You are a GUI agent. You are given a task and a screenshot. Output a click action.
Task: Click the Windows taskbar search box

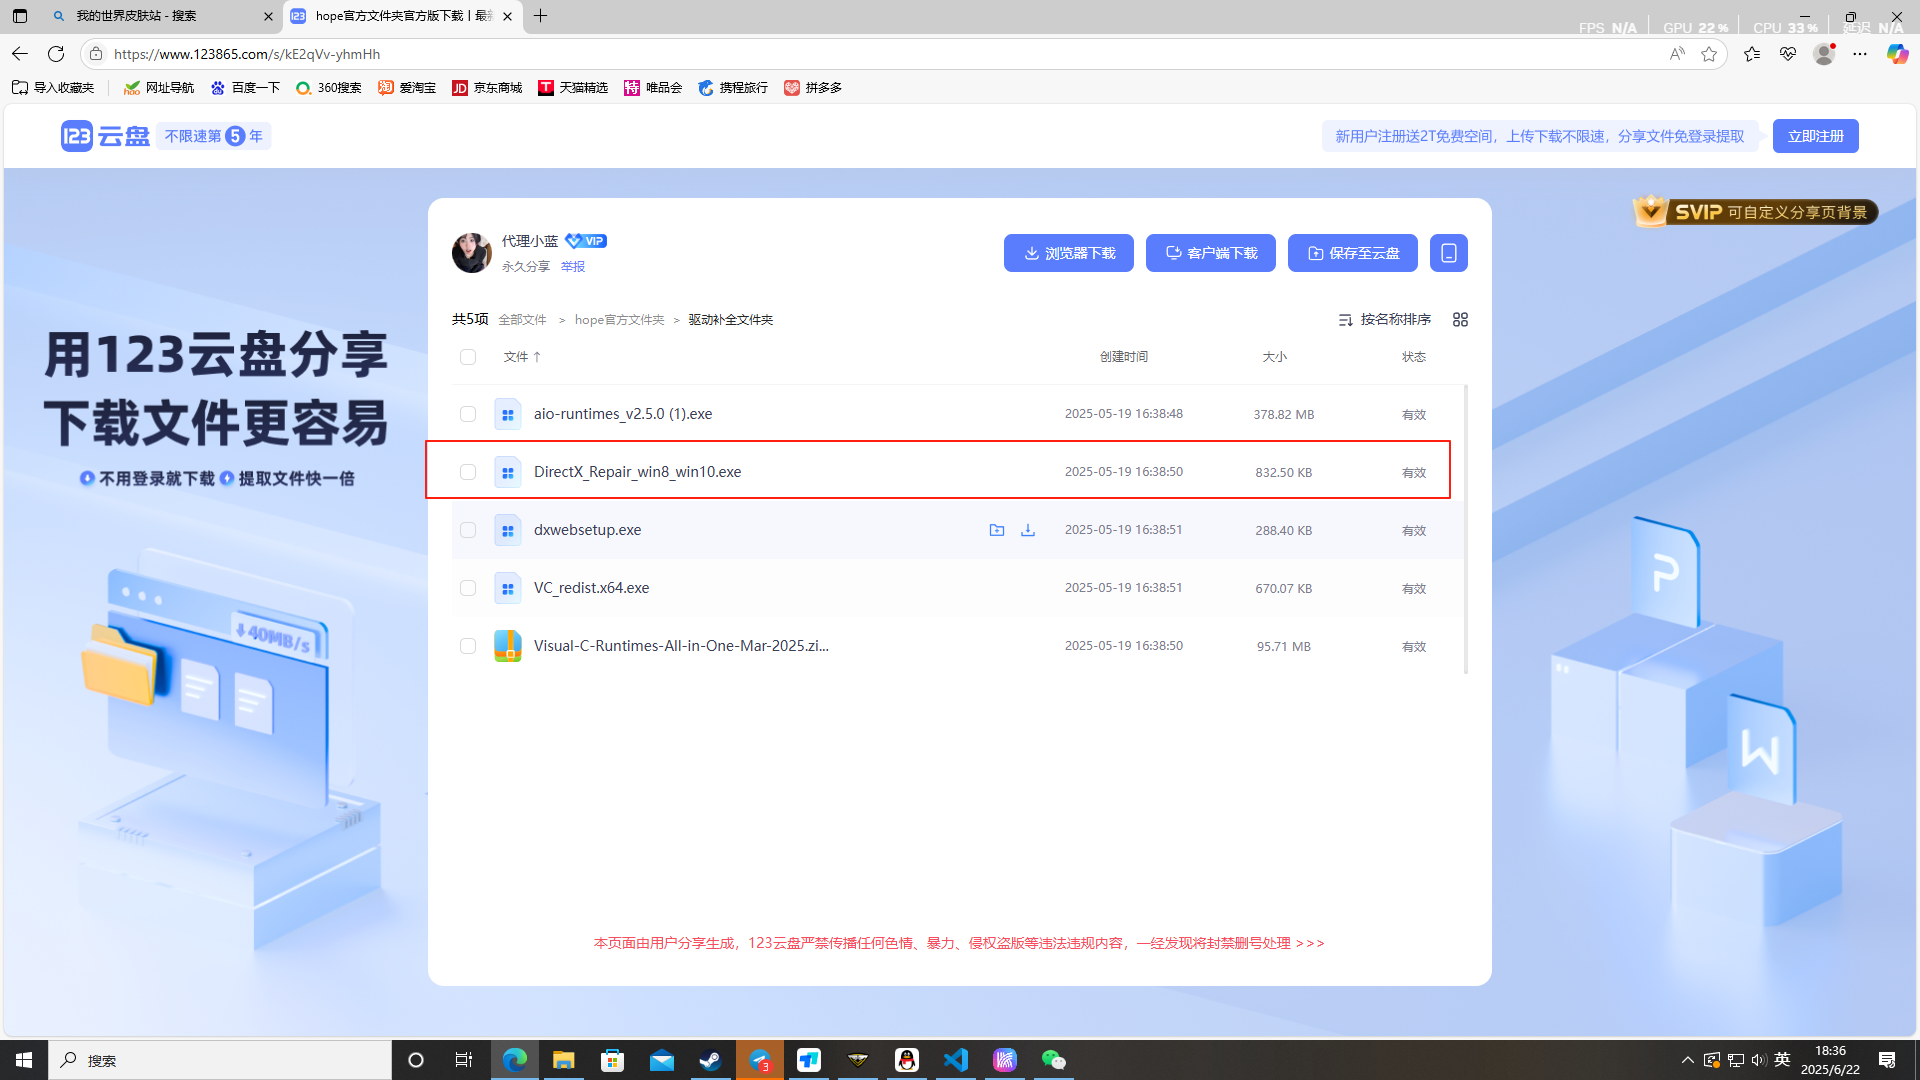[x=220, y=1060]
